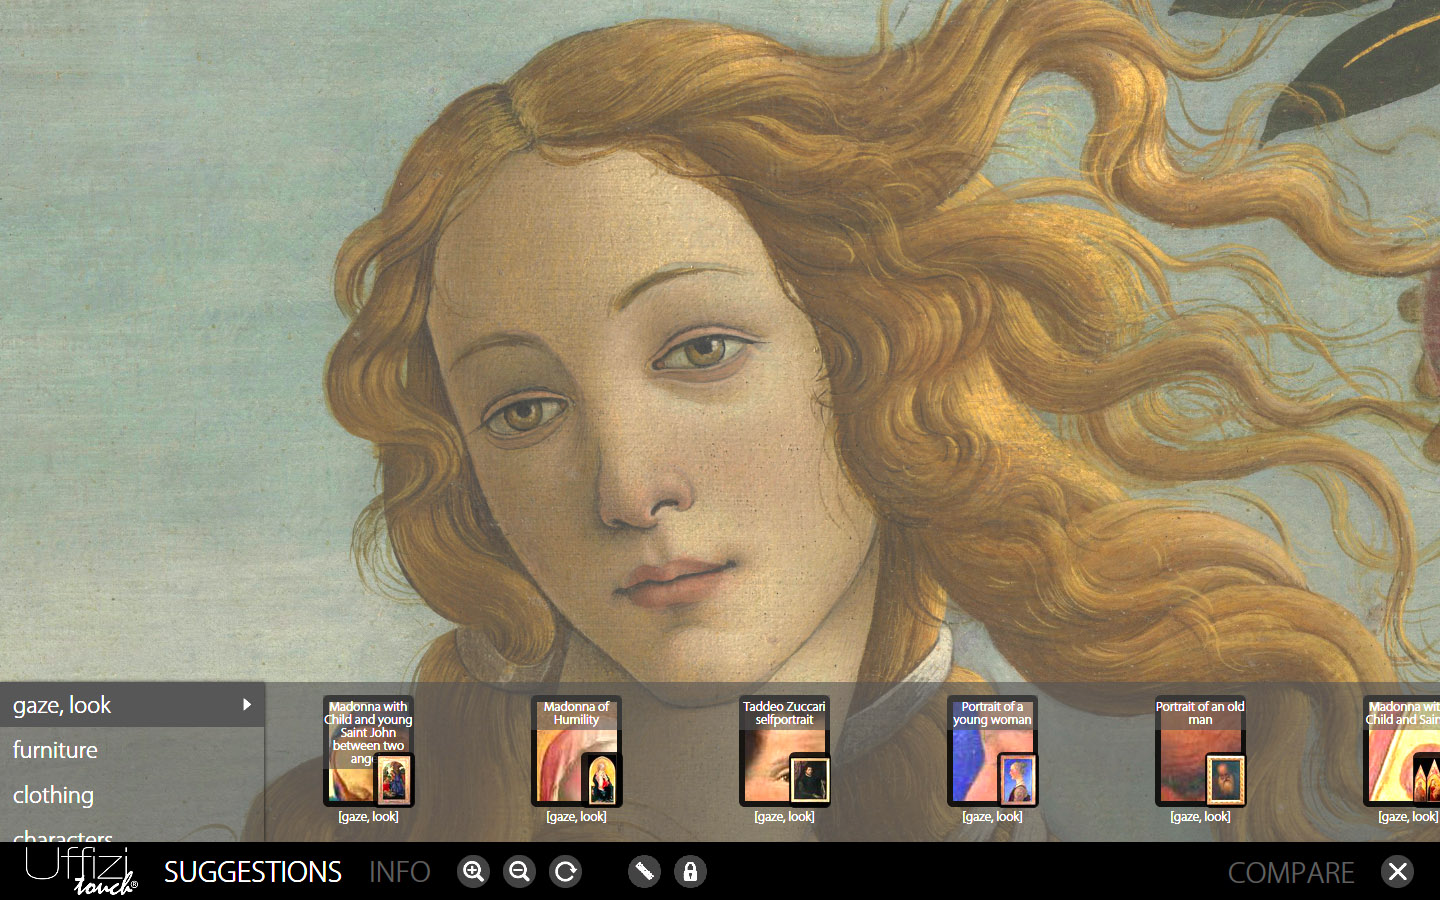The image size is (1440, 900).
Task: Open the Taddeo Zuccari selfportrait thumbnail
Action: 784,751
